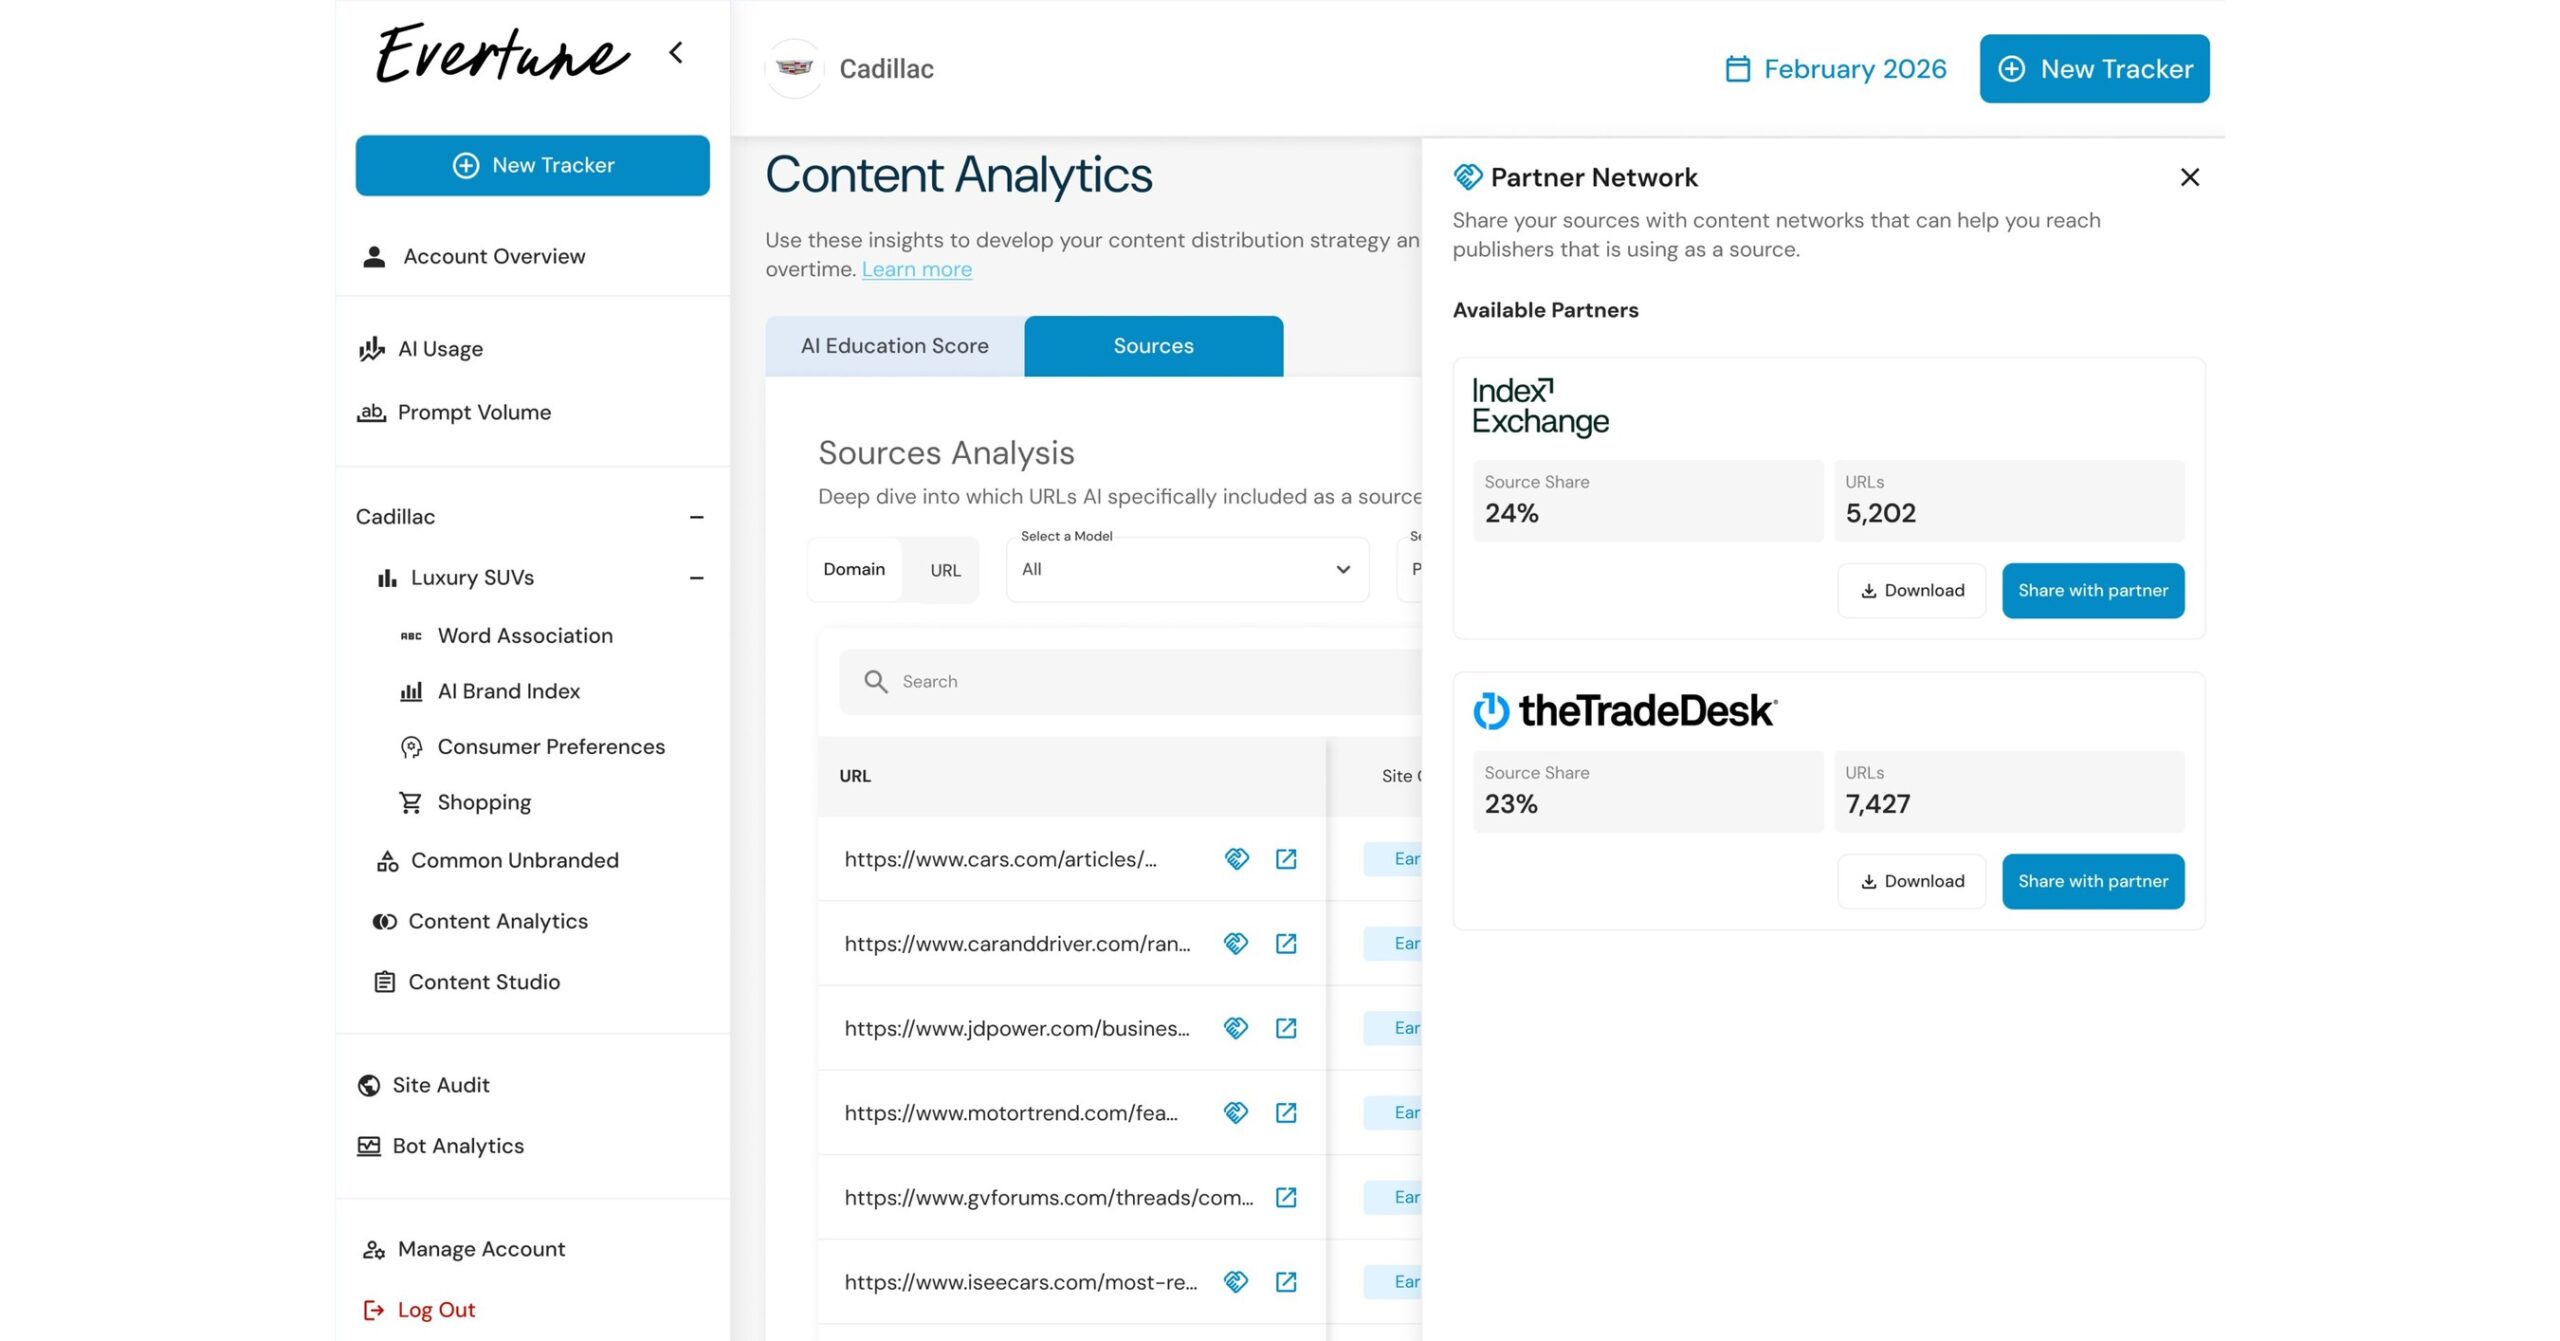
Task: Click the Word Association icon under Luxury SUVs
Action: 412,635
